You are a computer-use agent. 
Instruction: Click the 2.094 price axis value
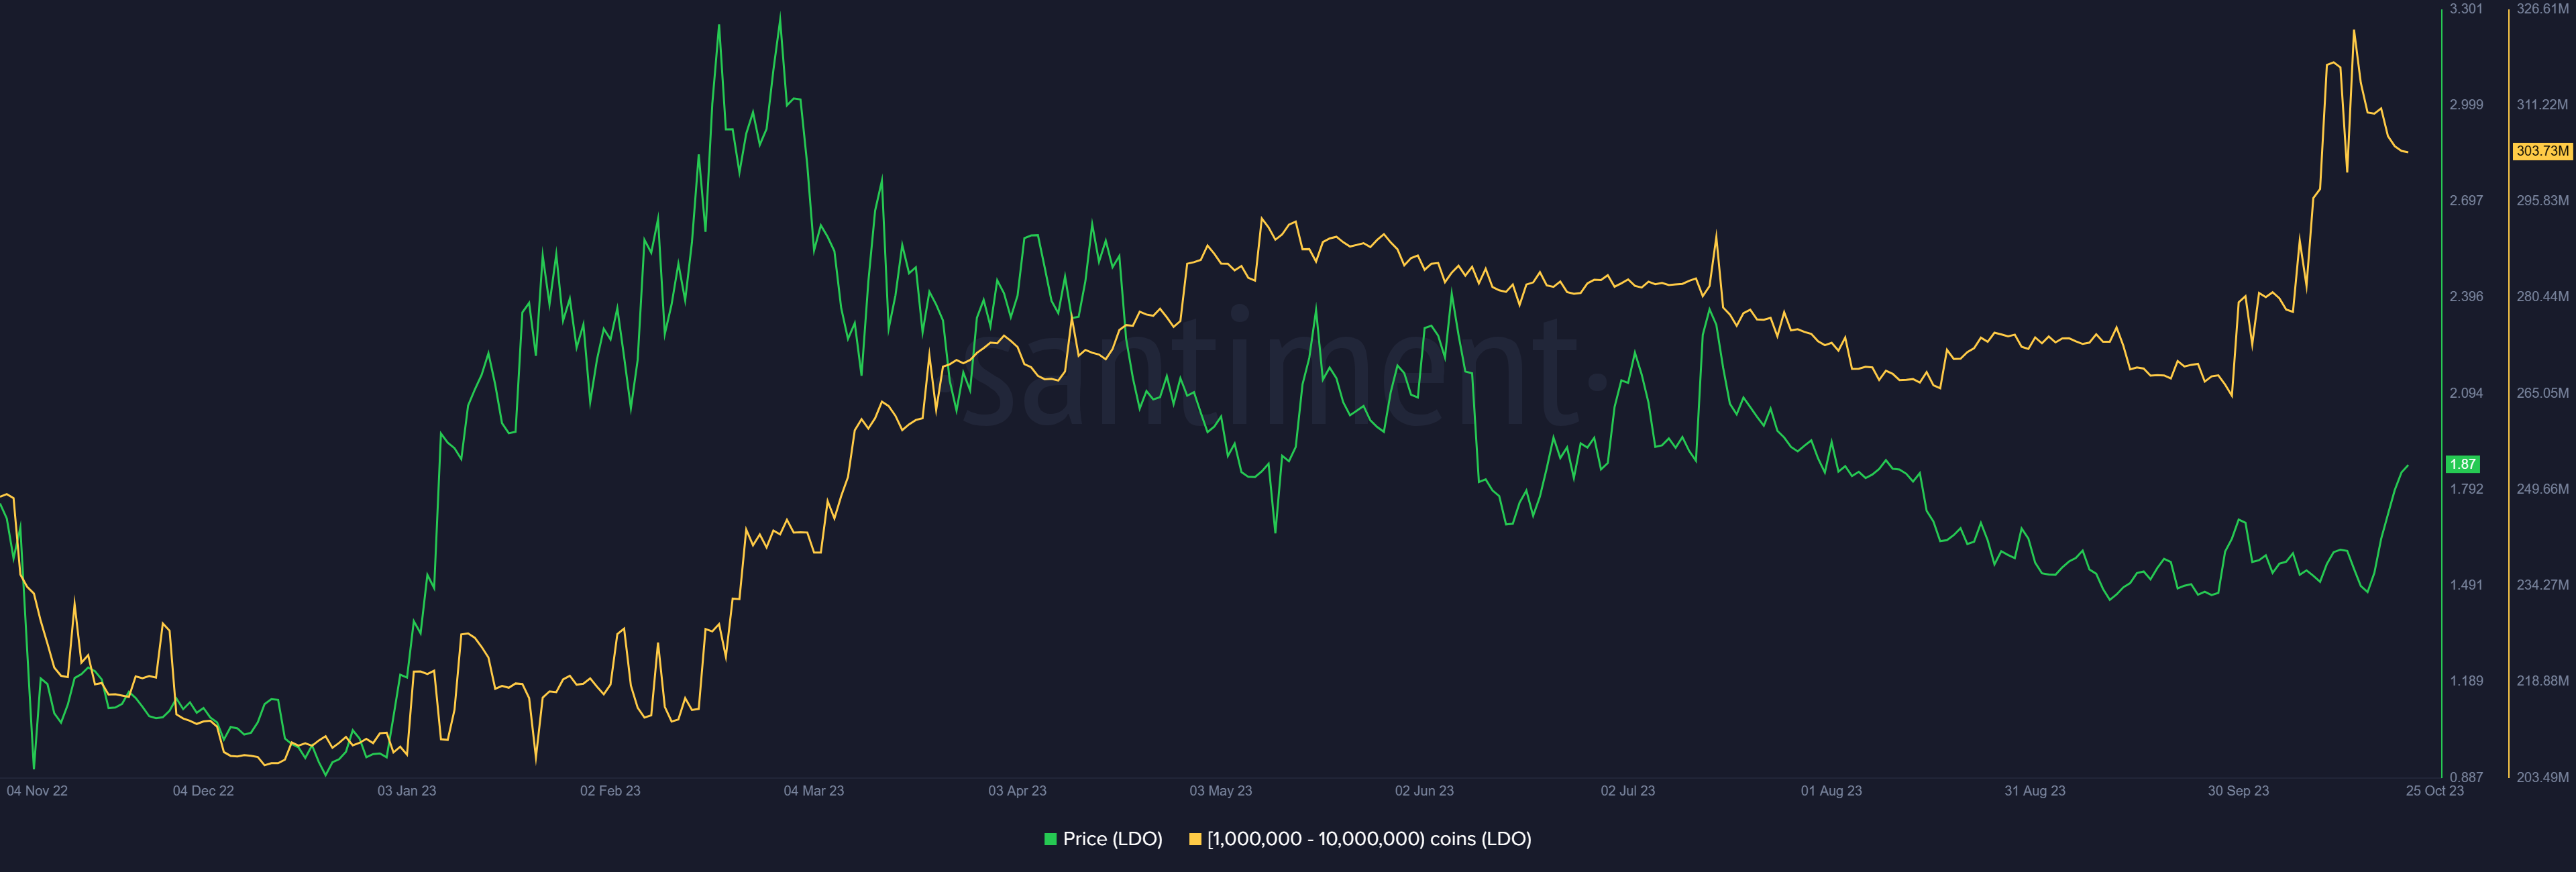2466,393
